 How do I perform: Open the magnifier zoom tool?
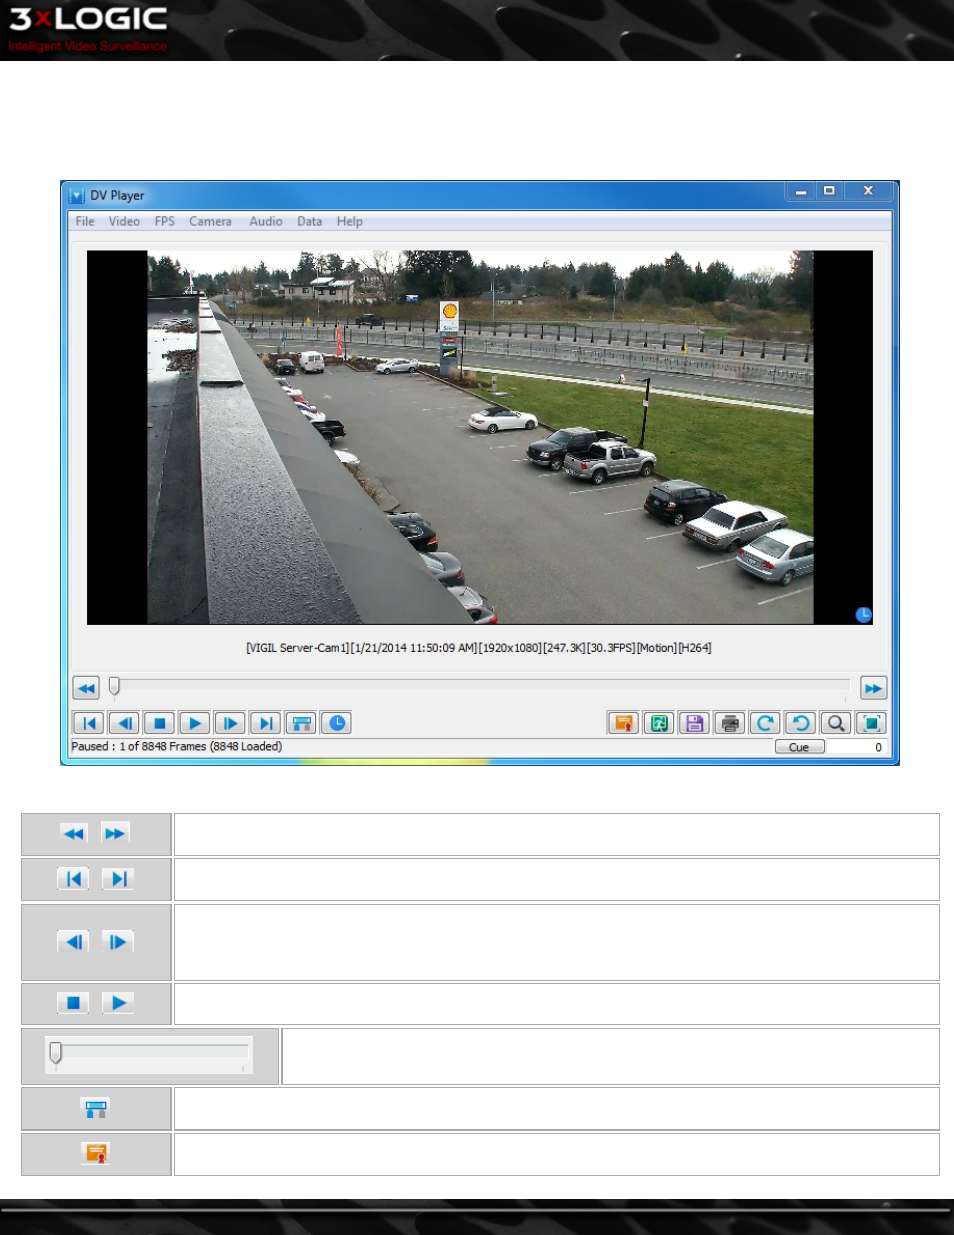(x=836, y=723)
